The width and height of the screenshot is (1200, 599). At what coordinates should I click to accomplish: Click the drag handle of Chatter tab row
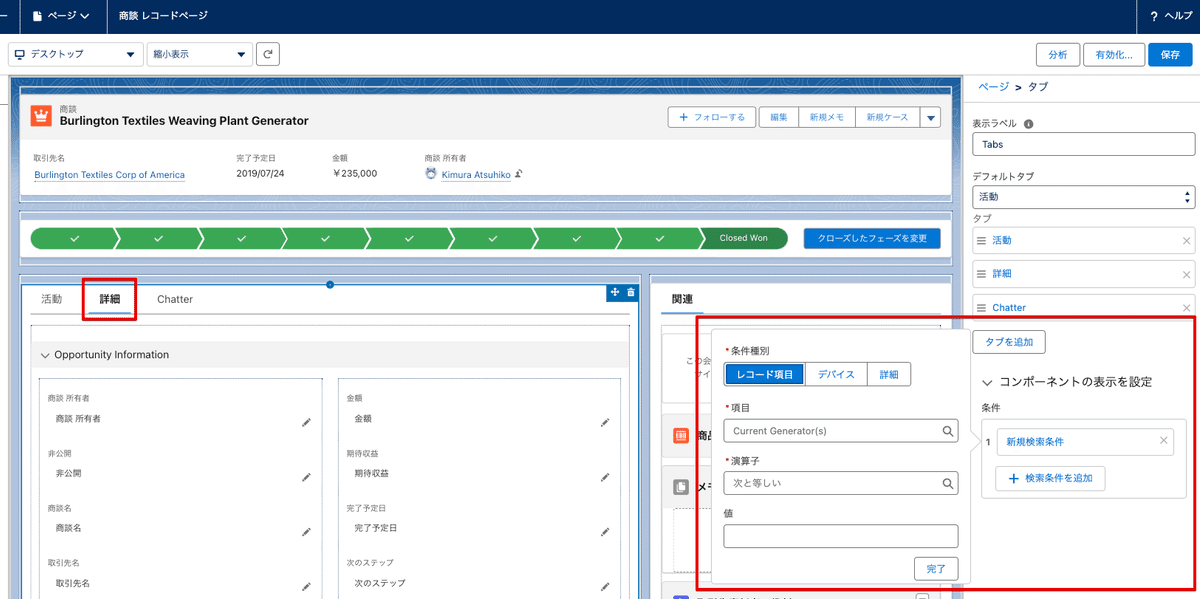(x=982, y=308)
